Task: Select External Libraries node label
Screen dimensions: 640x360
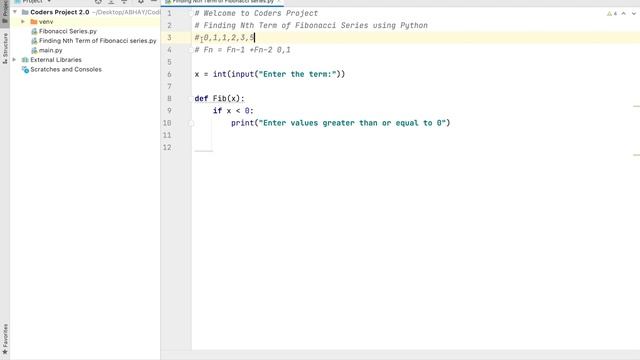Action: pyautogui.click(x=56, y=60)
